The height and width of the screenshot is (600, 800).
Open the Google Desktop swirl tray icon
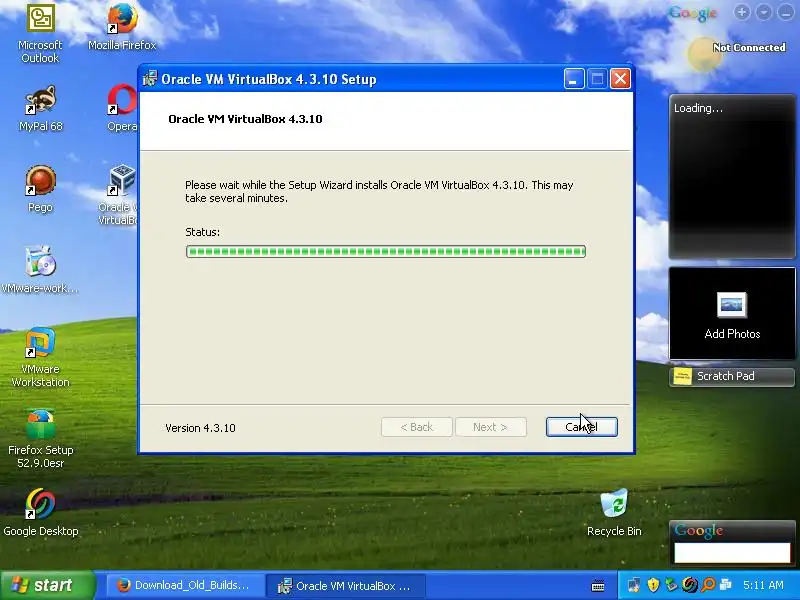coord(689,585)
